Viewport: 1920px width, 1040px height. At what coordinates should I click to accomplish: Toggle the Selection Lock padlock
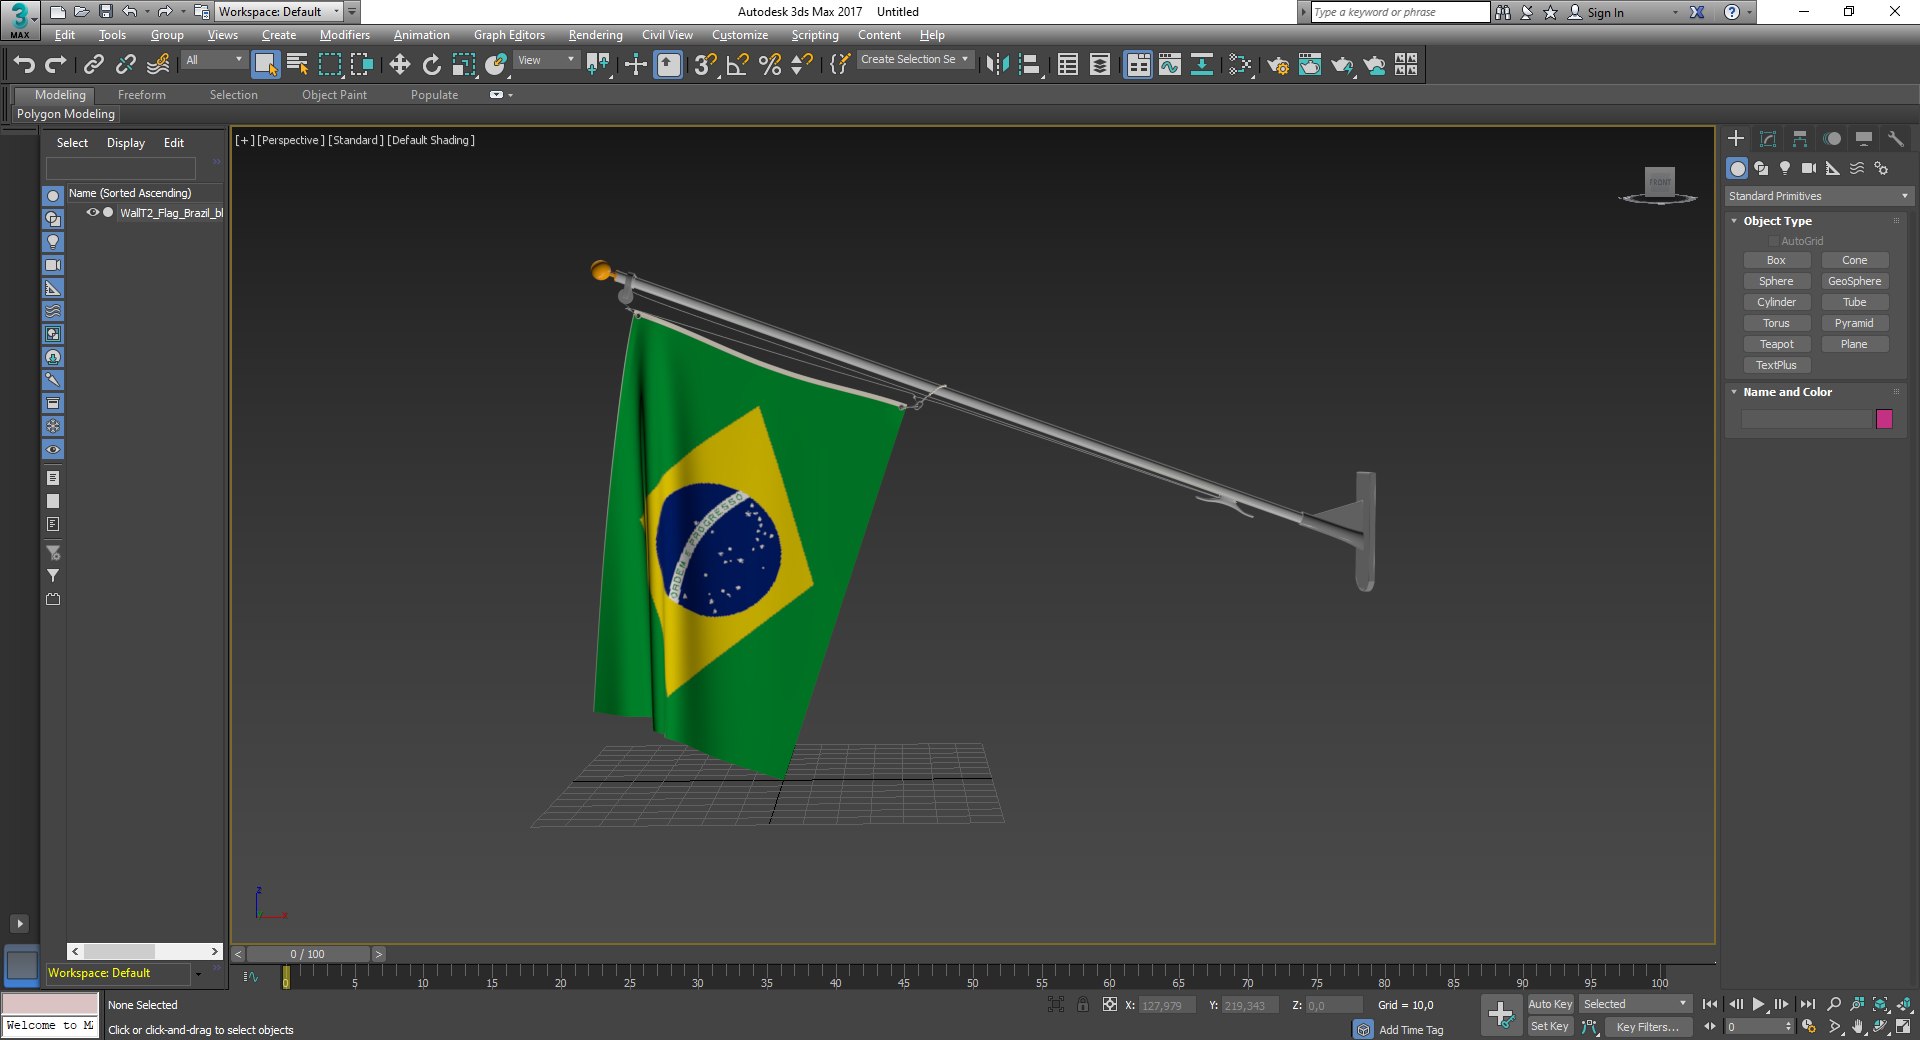coord(1083,1005)
